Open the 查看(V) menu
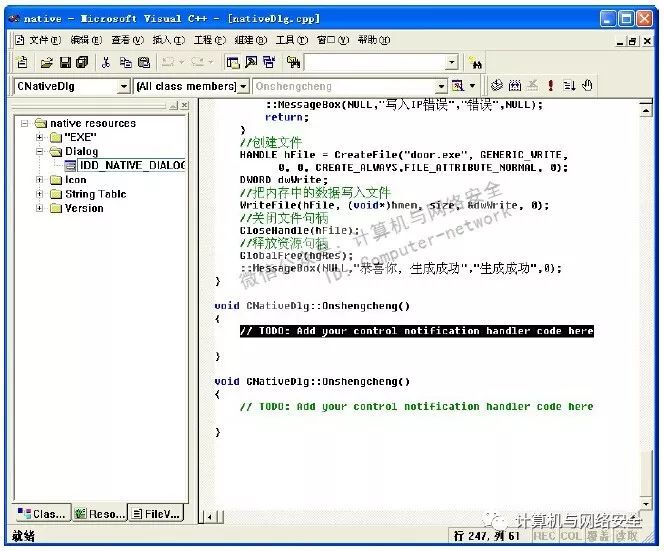This screenshot has height=551, width=664. point(127,40)
